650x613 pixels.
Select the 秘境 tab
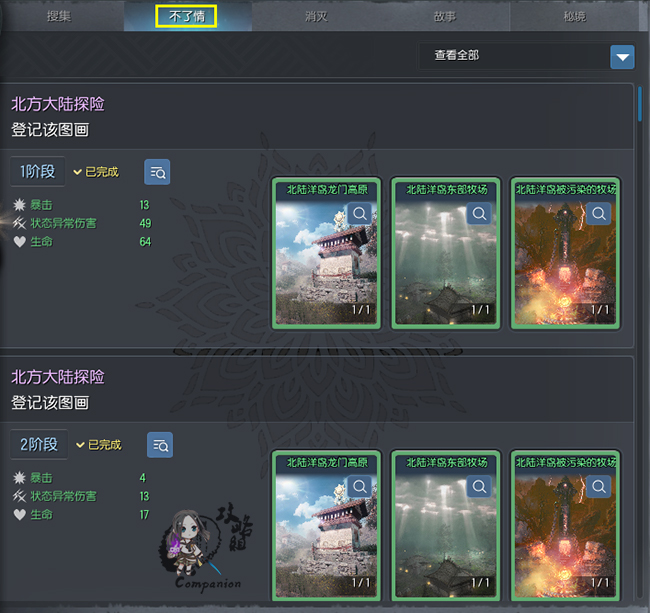575,16
